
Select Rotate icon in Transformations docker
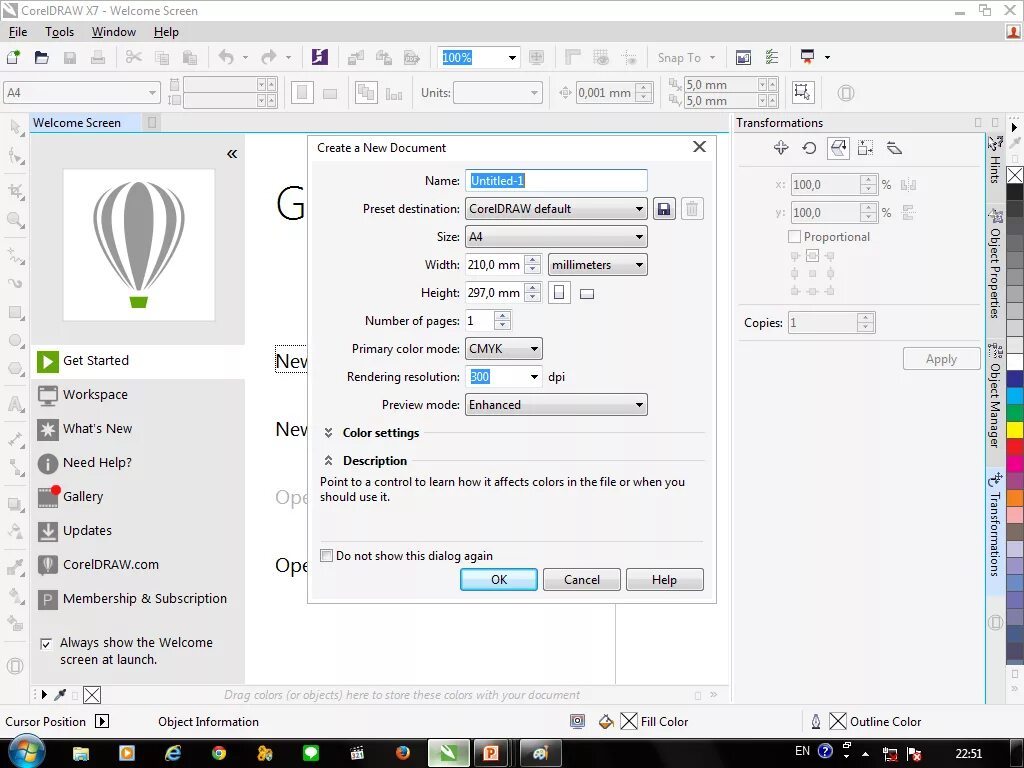coord(809,148)
